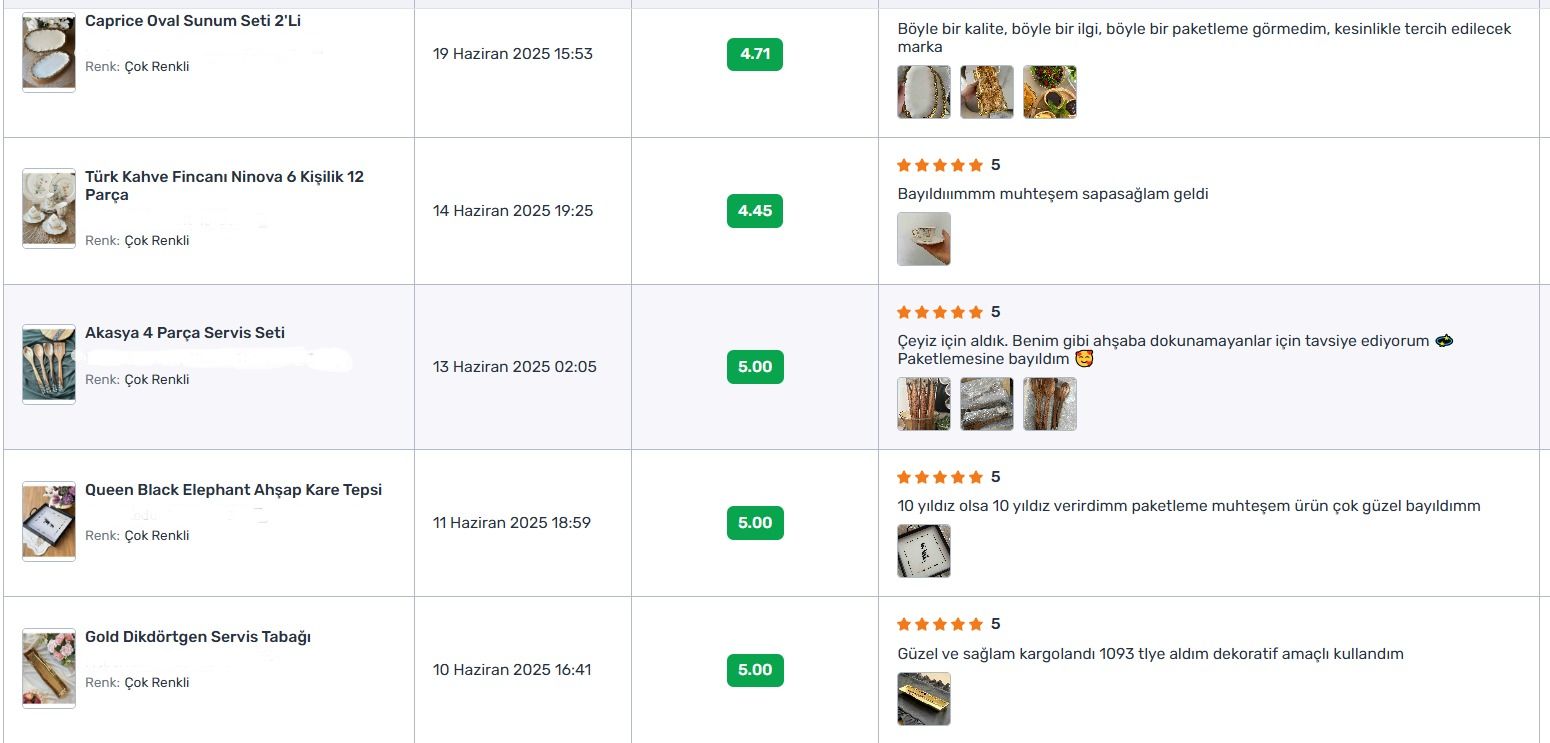Open the Akasya 4 Parça Servis Seti product image
Image resolution: width=1550 pixels, height=743 pixels.
49,364
